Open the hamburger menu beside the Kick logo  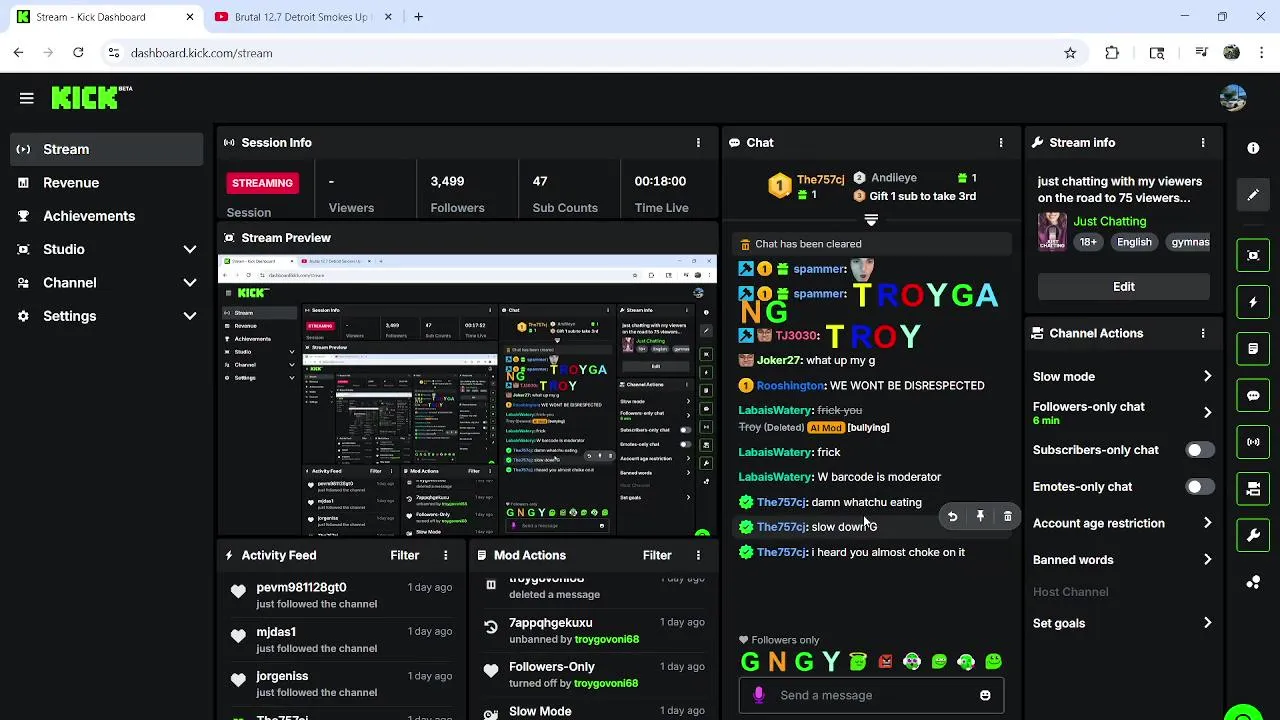click(27, 98)
